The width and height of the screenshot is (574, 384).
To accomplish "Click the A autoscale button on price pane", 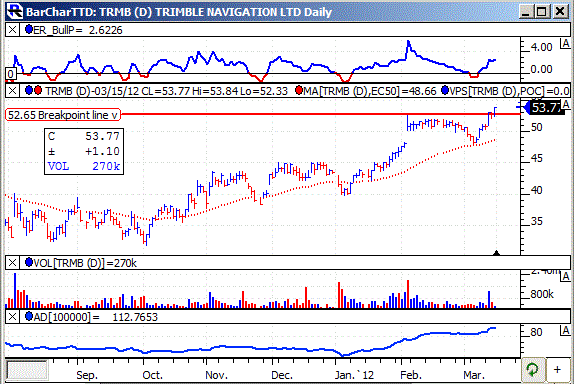I will pos(566,105).
